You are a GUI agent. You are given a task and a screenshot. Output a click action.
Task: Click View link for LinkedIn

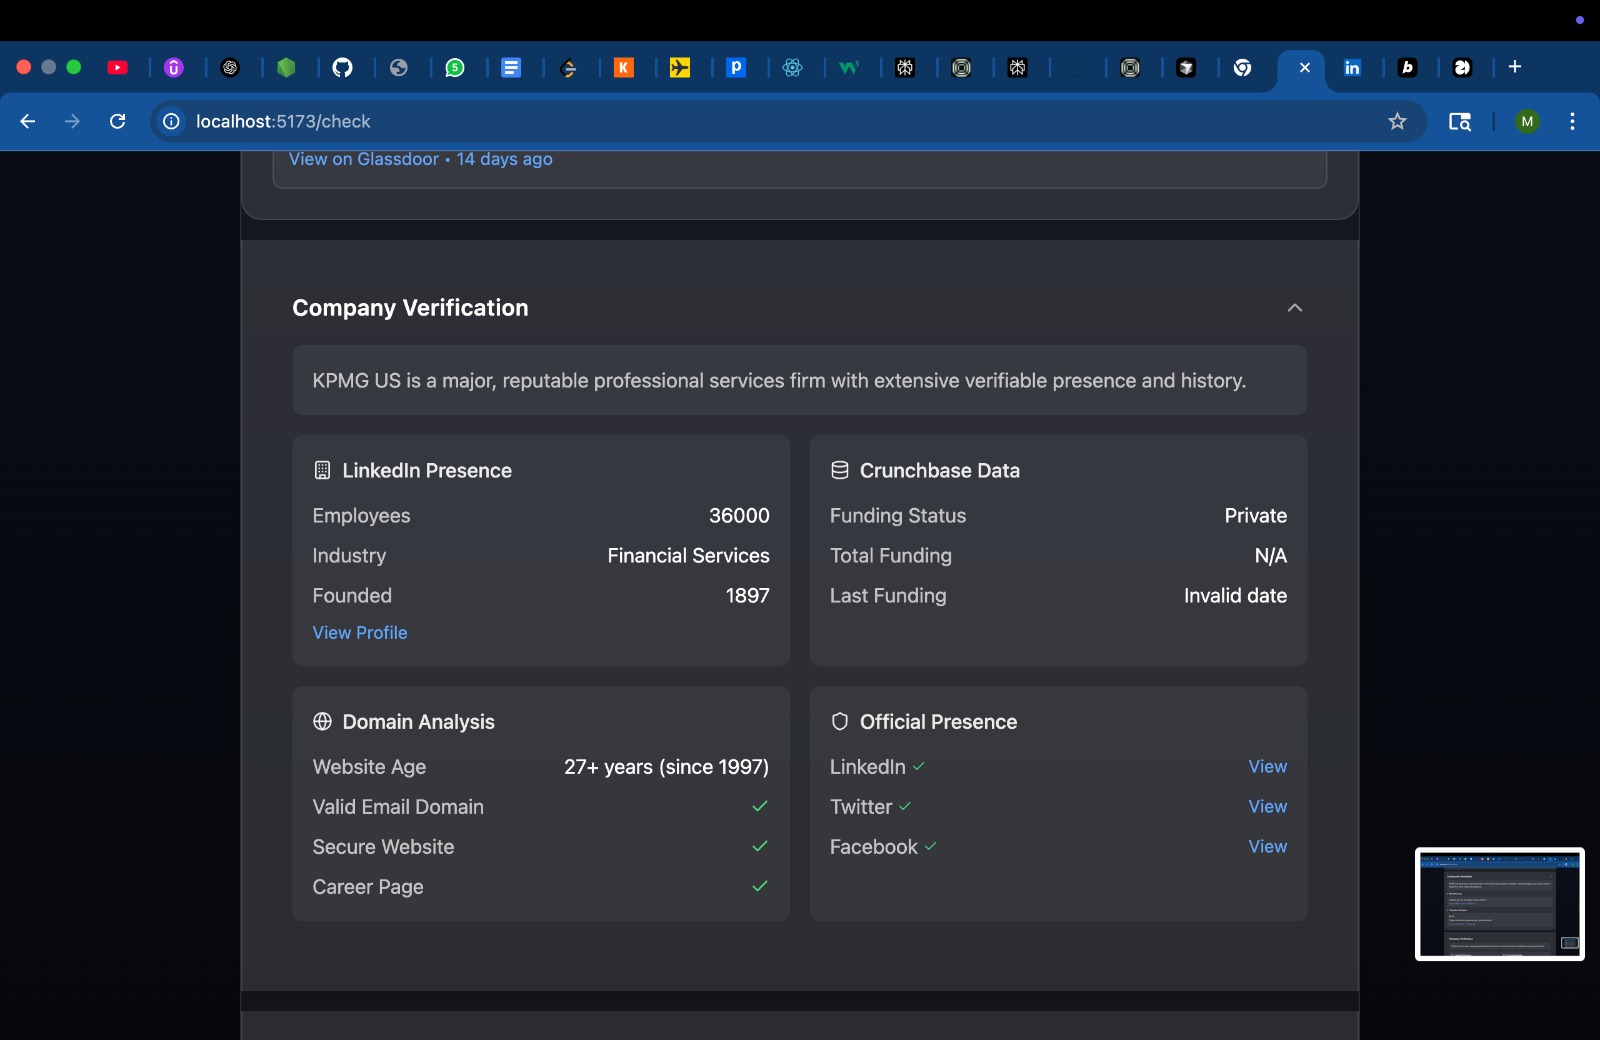coord(1268,767)
